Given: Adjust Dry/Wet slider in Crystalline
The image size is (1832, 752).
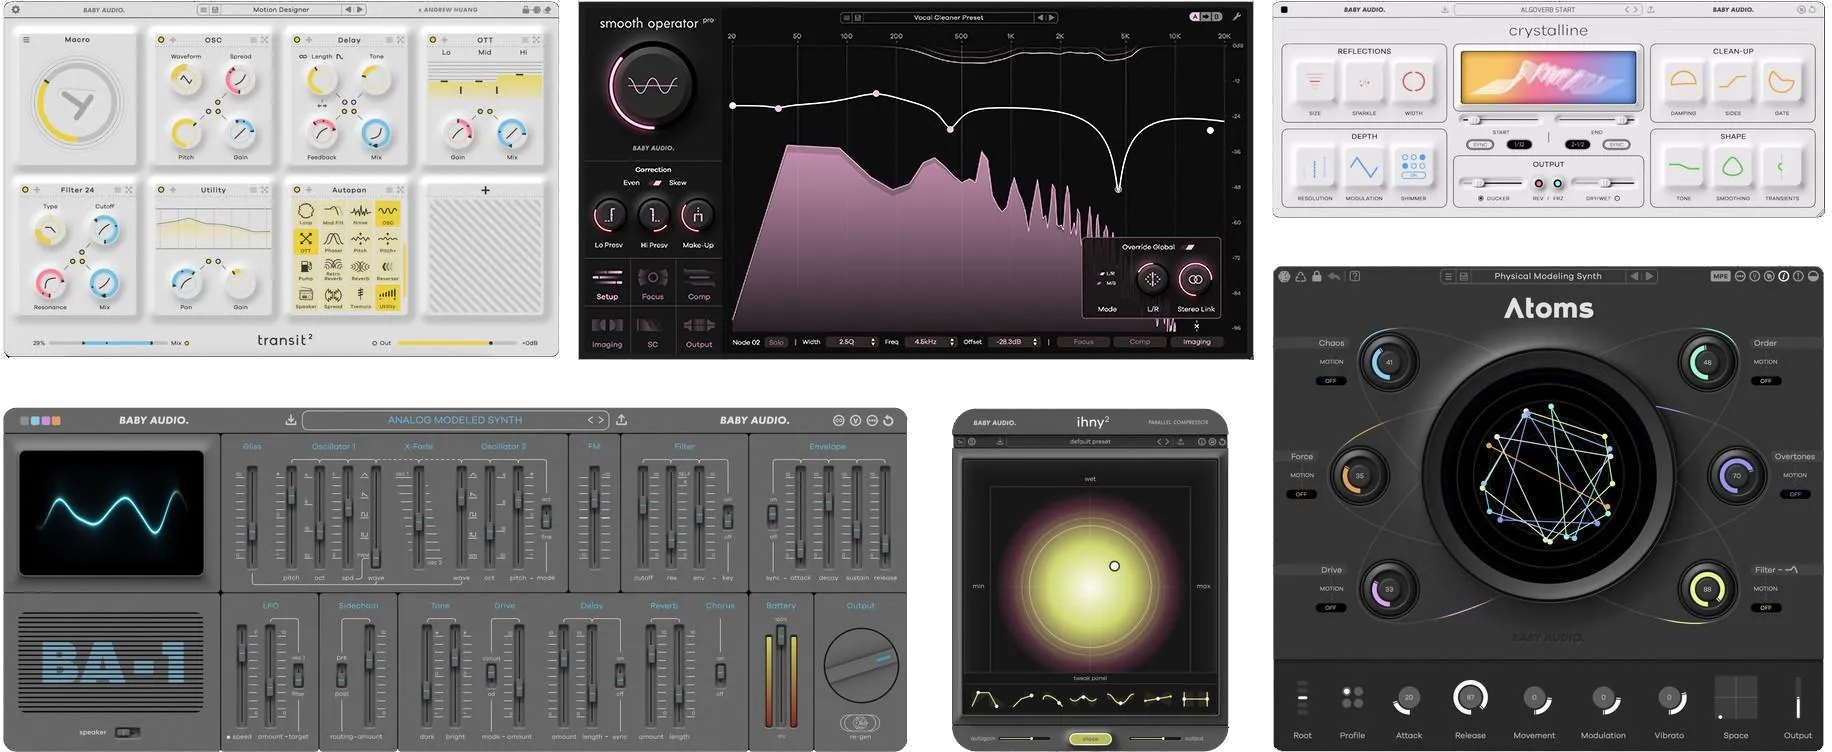Looking at the screenshot, I should point(1603,183).
